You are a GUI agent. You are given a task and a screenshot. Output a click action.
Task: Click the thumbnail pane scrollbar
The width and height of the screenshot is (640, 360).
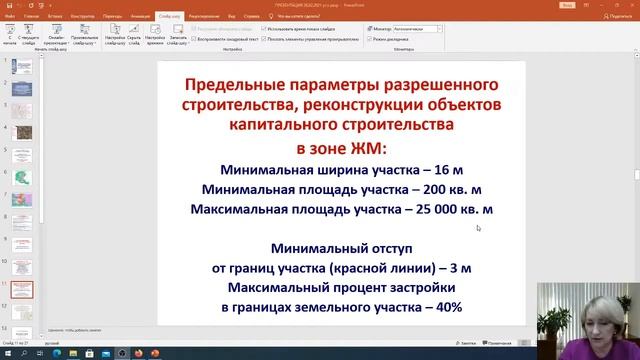pos(41,141)
